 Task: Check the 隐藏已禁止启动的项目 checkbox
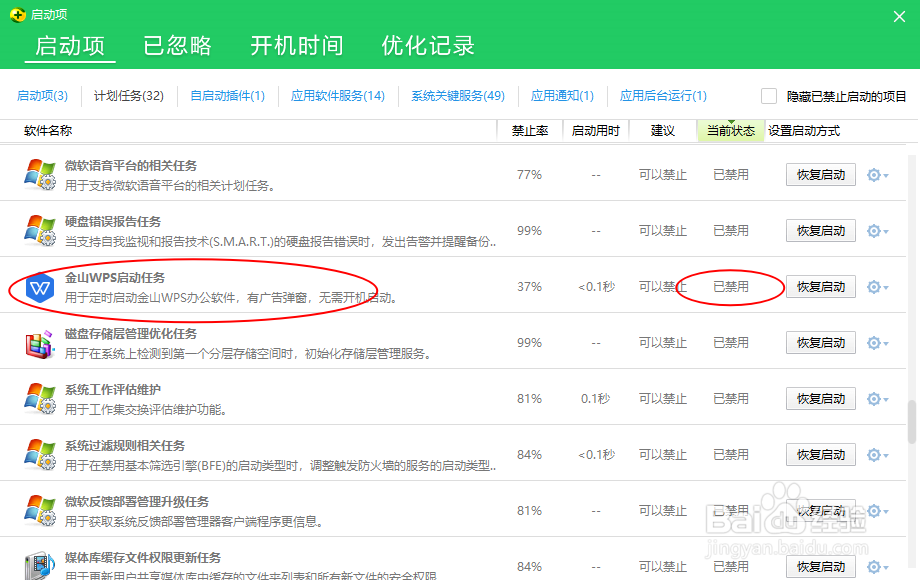point(767,96)
